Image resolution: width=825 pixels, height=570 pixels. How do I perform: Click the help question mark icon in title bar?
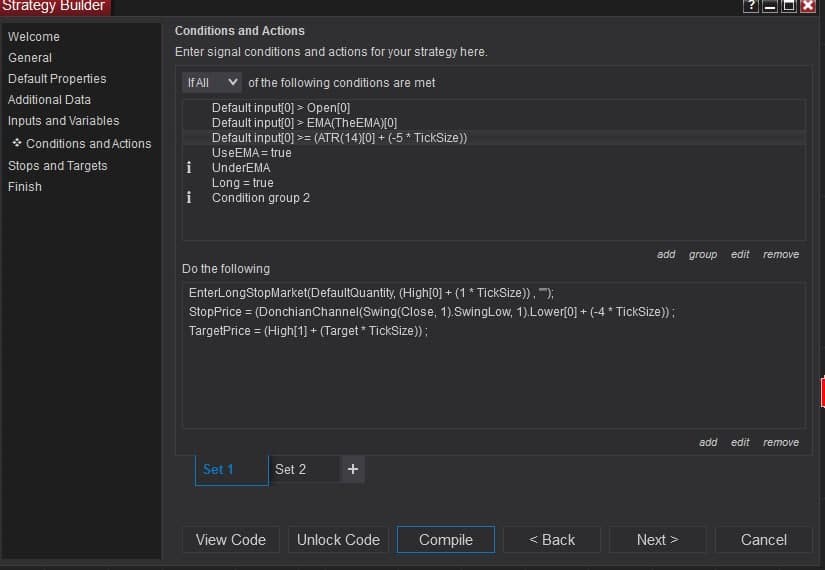point(752,7)
